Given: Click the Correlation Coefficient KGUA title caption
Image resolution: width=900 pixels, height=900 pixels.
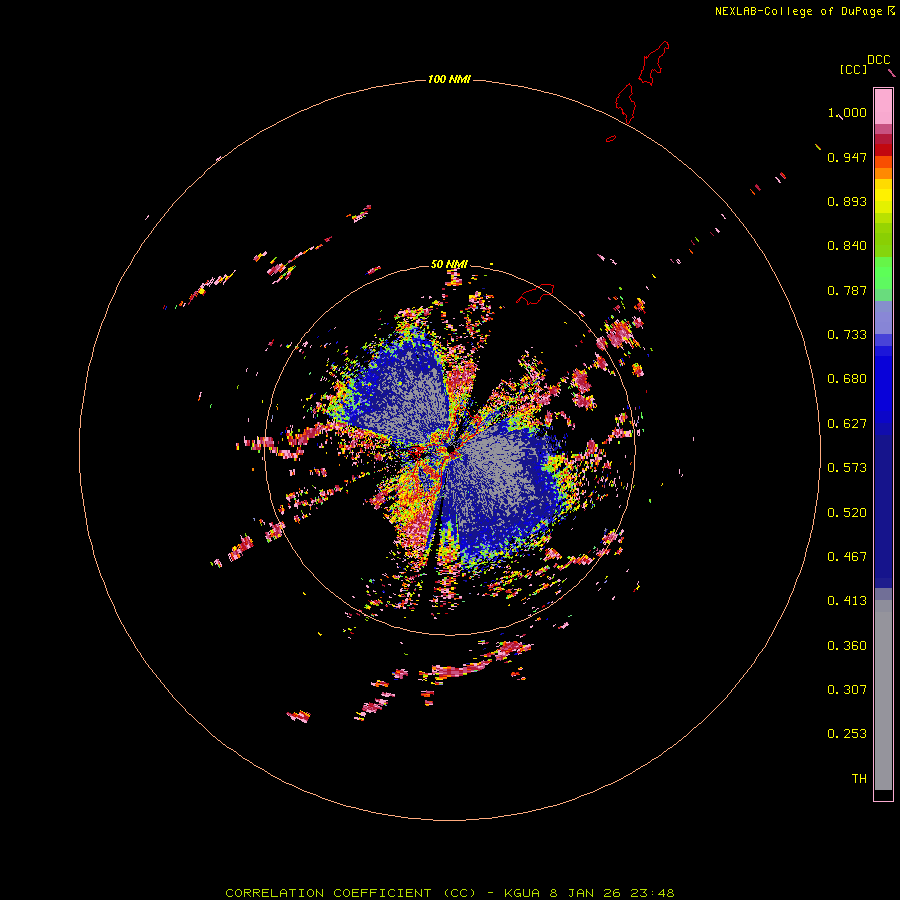Looking at the screenshot, I should (x=449, y=893).
